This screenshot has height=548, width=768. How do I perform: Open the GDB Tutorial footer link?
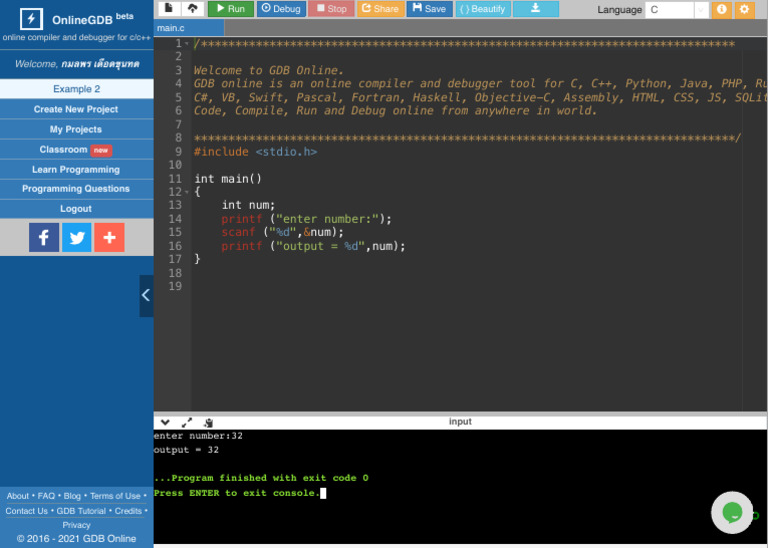[x=80, y=511]
